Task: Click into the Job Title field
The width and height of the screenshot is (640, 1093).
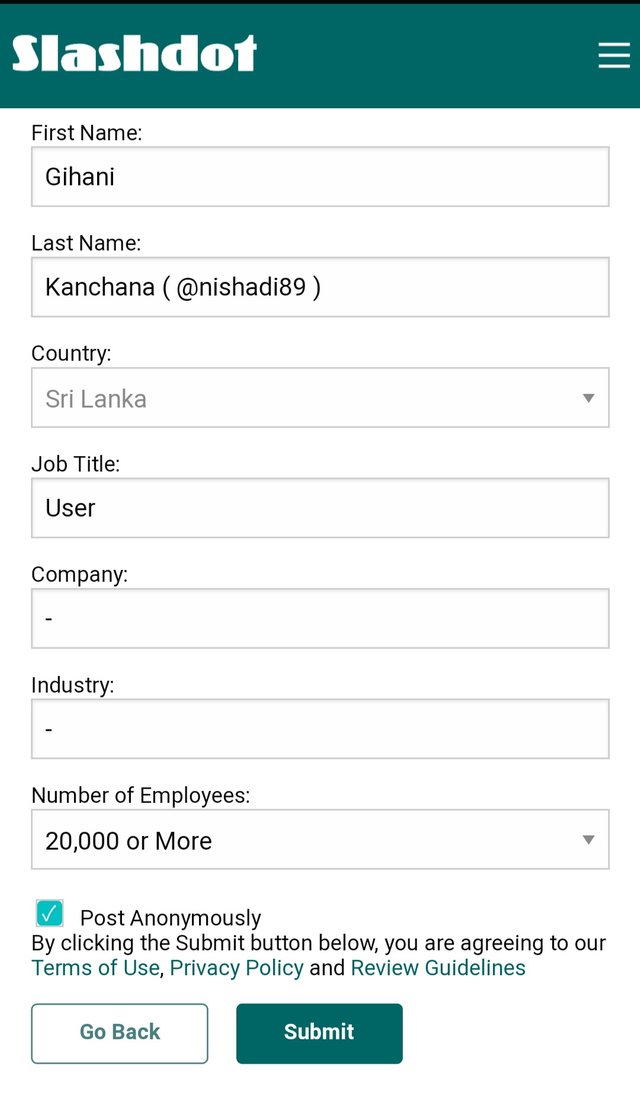Action: (320, 507)
